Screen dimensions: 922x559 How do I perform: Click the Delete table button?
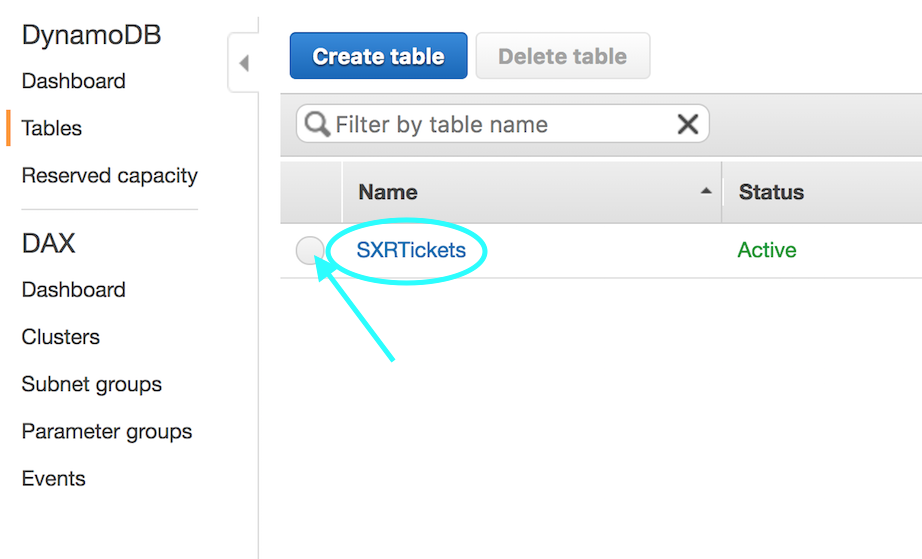[x=563, y=56]
